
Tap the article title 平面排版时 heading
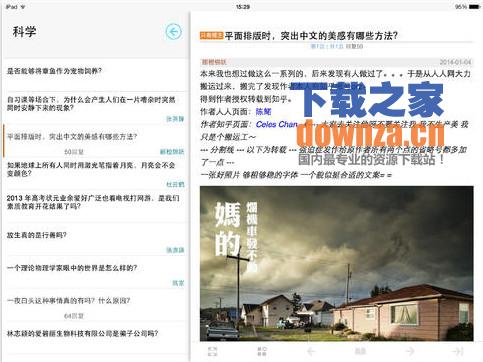(x=311, y=35)
